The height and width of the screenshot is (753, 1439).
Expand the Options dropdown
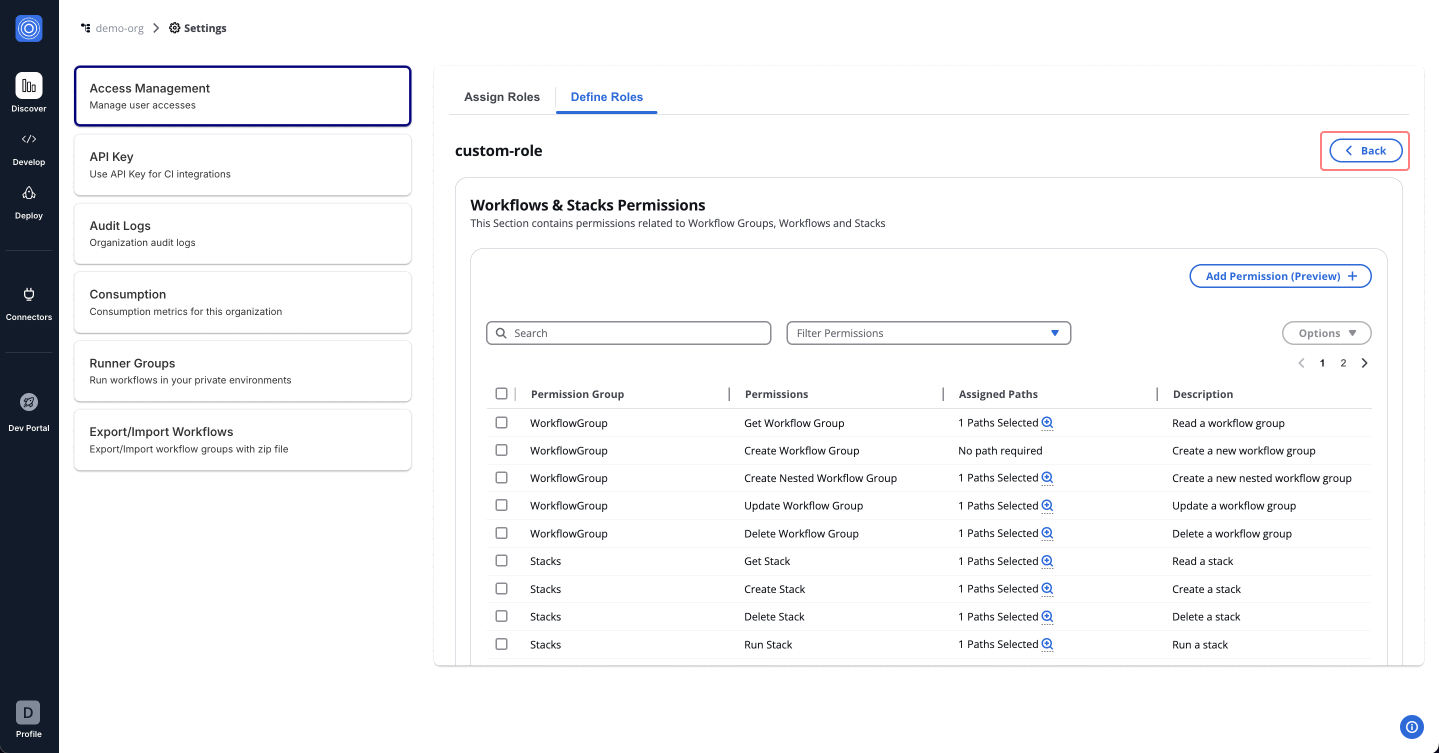pos(1326,333)
